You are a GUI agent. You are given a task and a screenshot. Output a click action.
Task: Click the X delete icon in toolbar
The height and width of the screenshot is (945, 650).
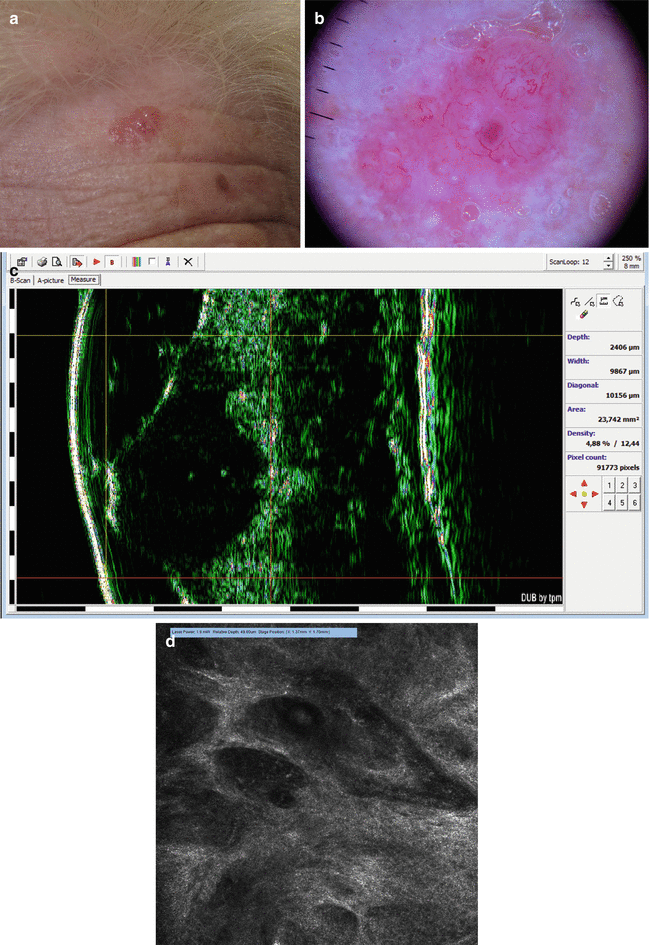187,262
